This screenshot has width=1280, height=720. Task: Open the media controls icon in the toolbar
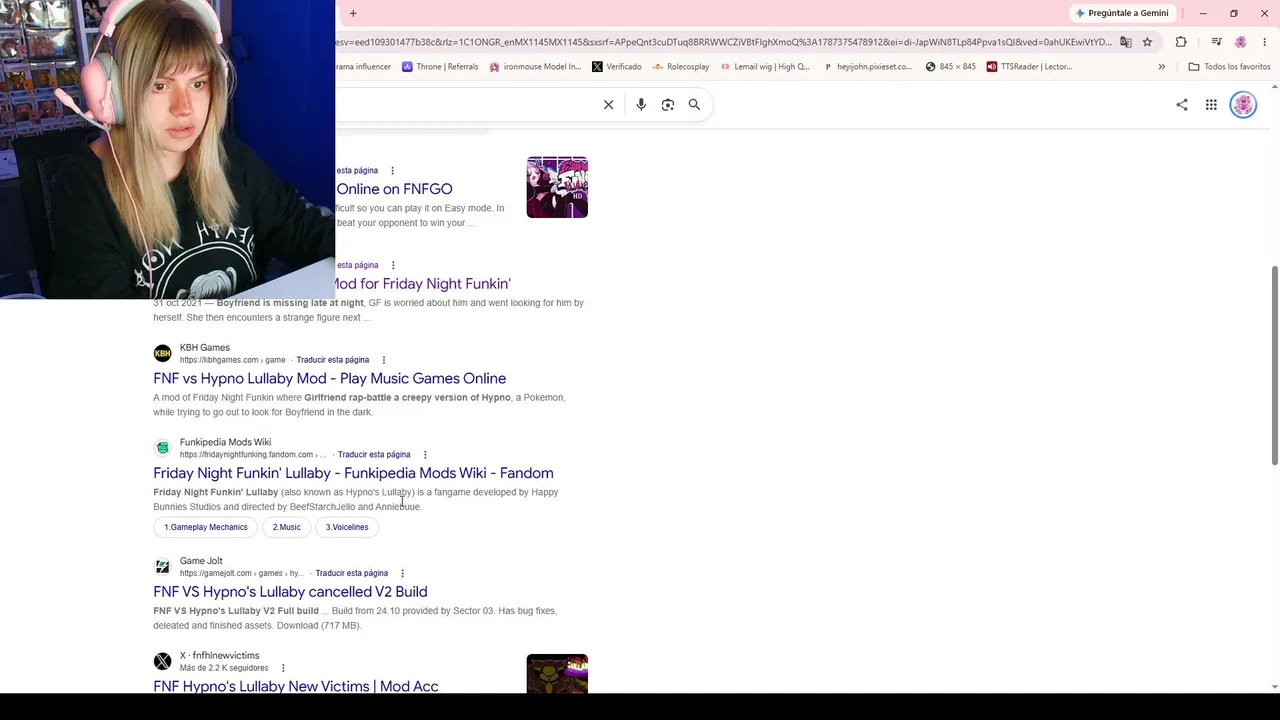(1216, 42)
